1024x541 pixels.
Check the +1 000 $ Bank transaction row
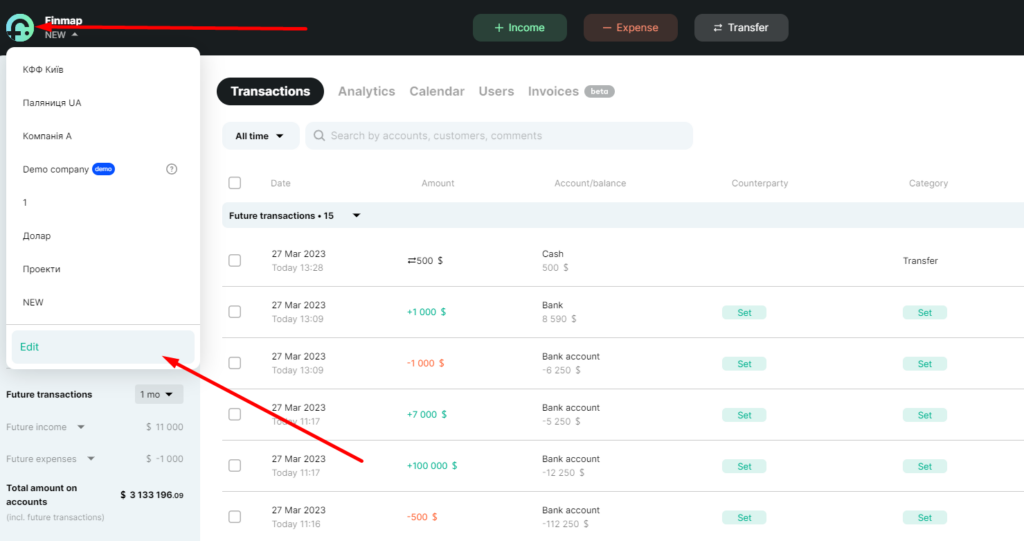point(235,312)
